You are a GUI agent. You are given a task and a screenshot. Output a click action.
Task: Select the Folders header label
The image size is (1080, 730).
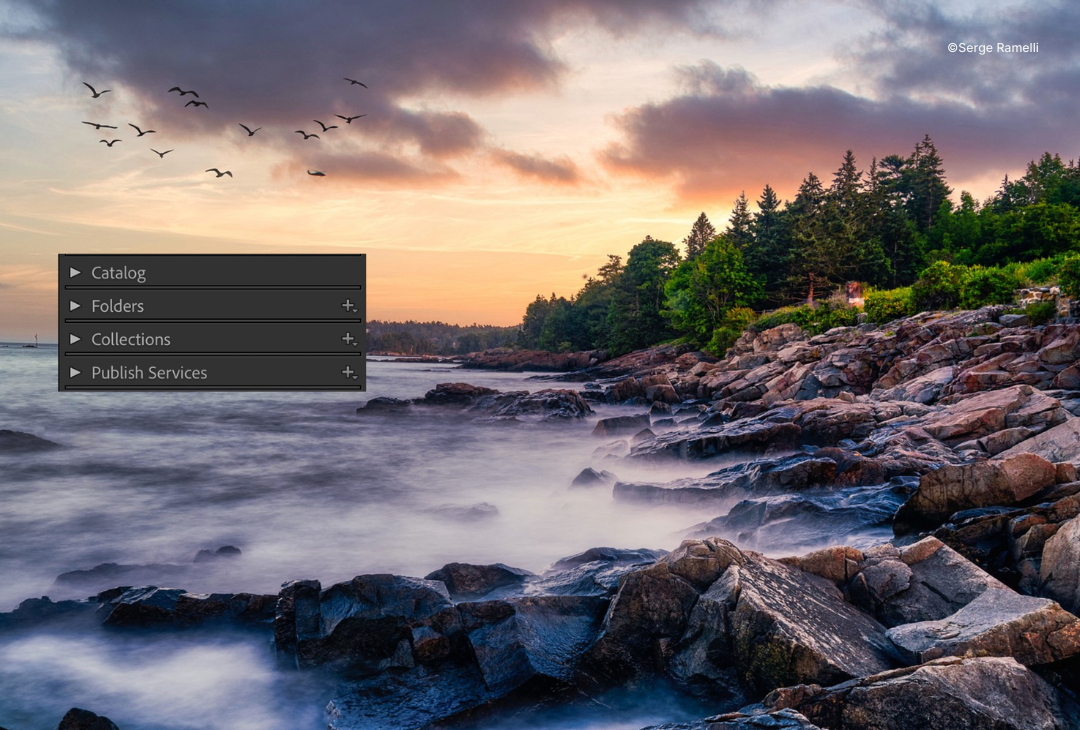pyautogui.click(x=118, y=306)
